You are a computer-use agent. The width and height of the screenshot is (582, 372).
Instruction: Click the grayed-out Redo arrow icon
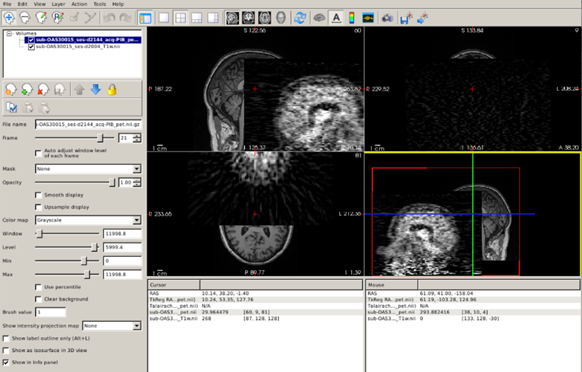(x=125, y=17)
